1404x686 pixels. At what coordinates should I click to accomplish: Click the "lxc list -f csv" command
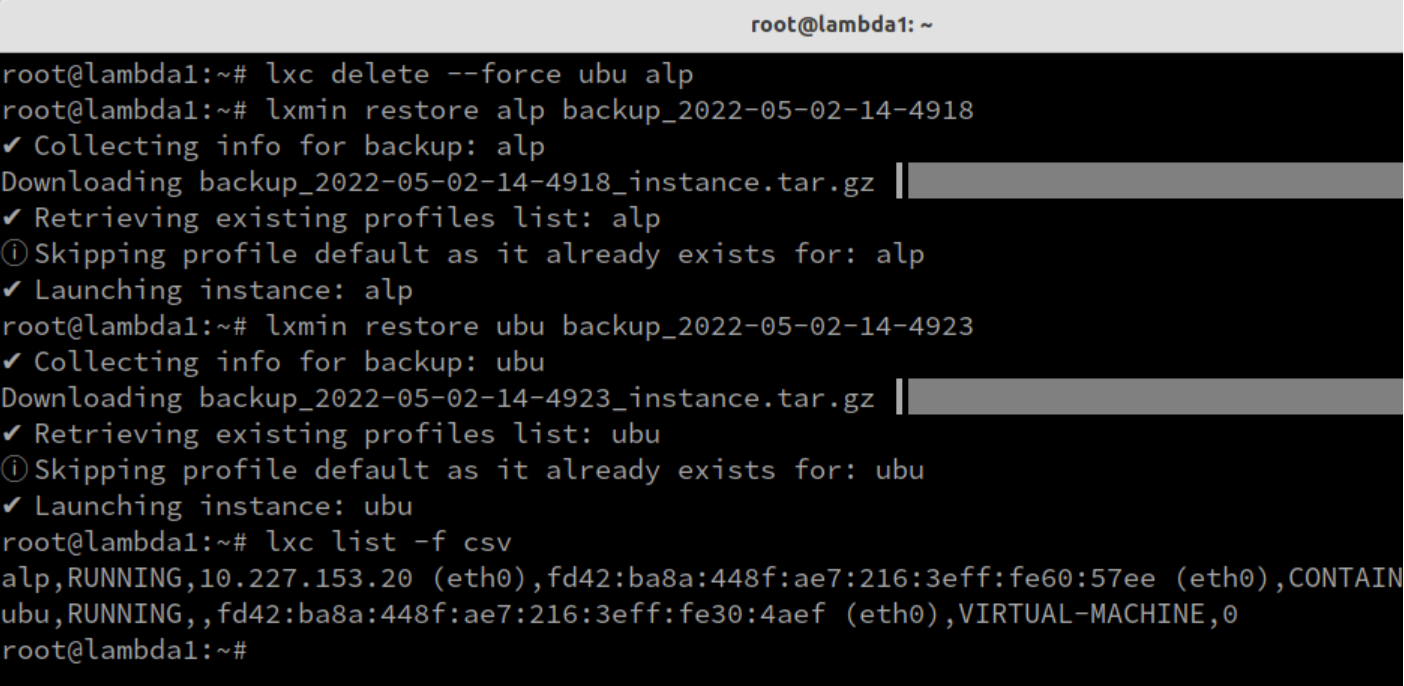388,542
